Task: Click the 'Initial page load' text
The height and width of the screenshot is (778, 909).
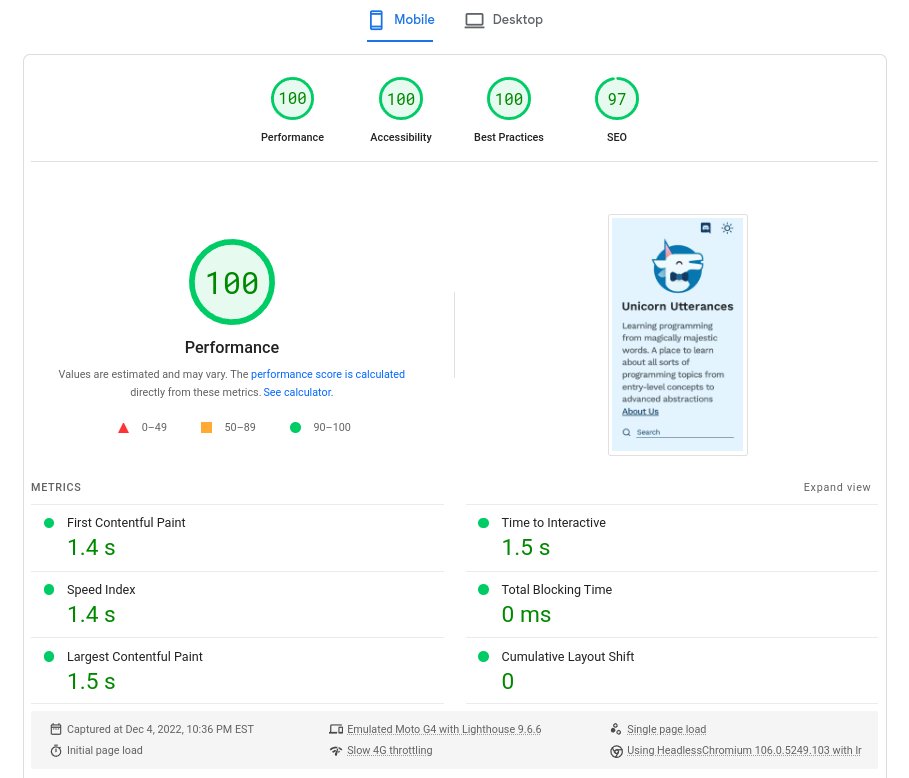Action: [104, 750]
